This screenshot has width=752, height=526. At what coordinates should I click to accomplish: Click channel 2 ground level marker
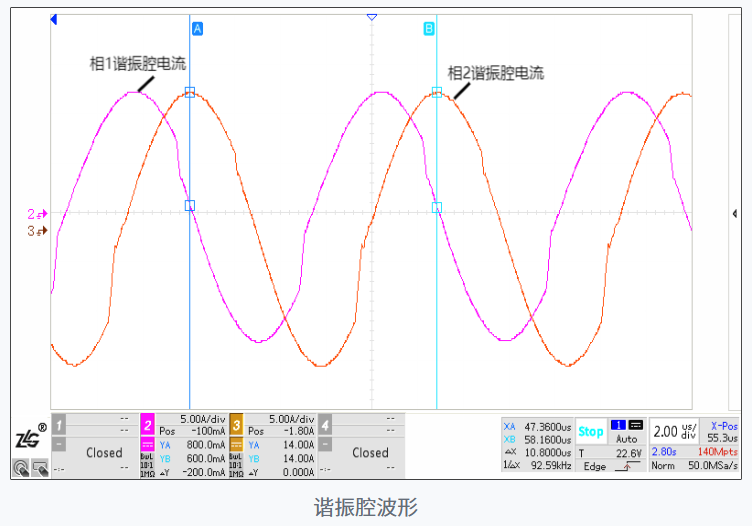tap(37, 214)
